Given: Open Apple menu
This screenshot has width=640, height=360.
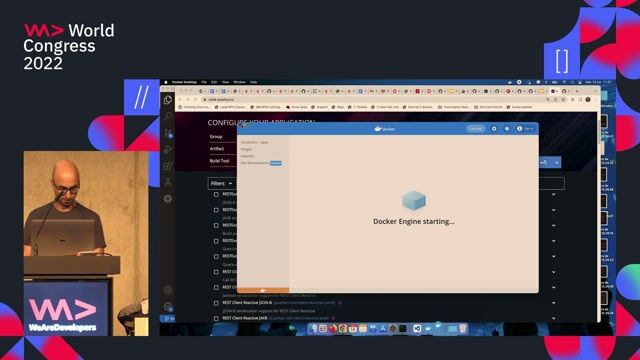Looking at the screenshot, I should coord(166,82).
